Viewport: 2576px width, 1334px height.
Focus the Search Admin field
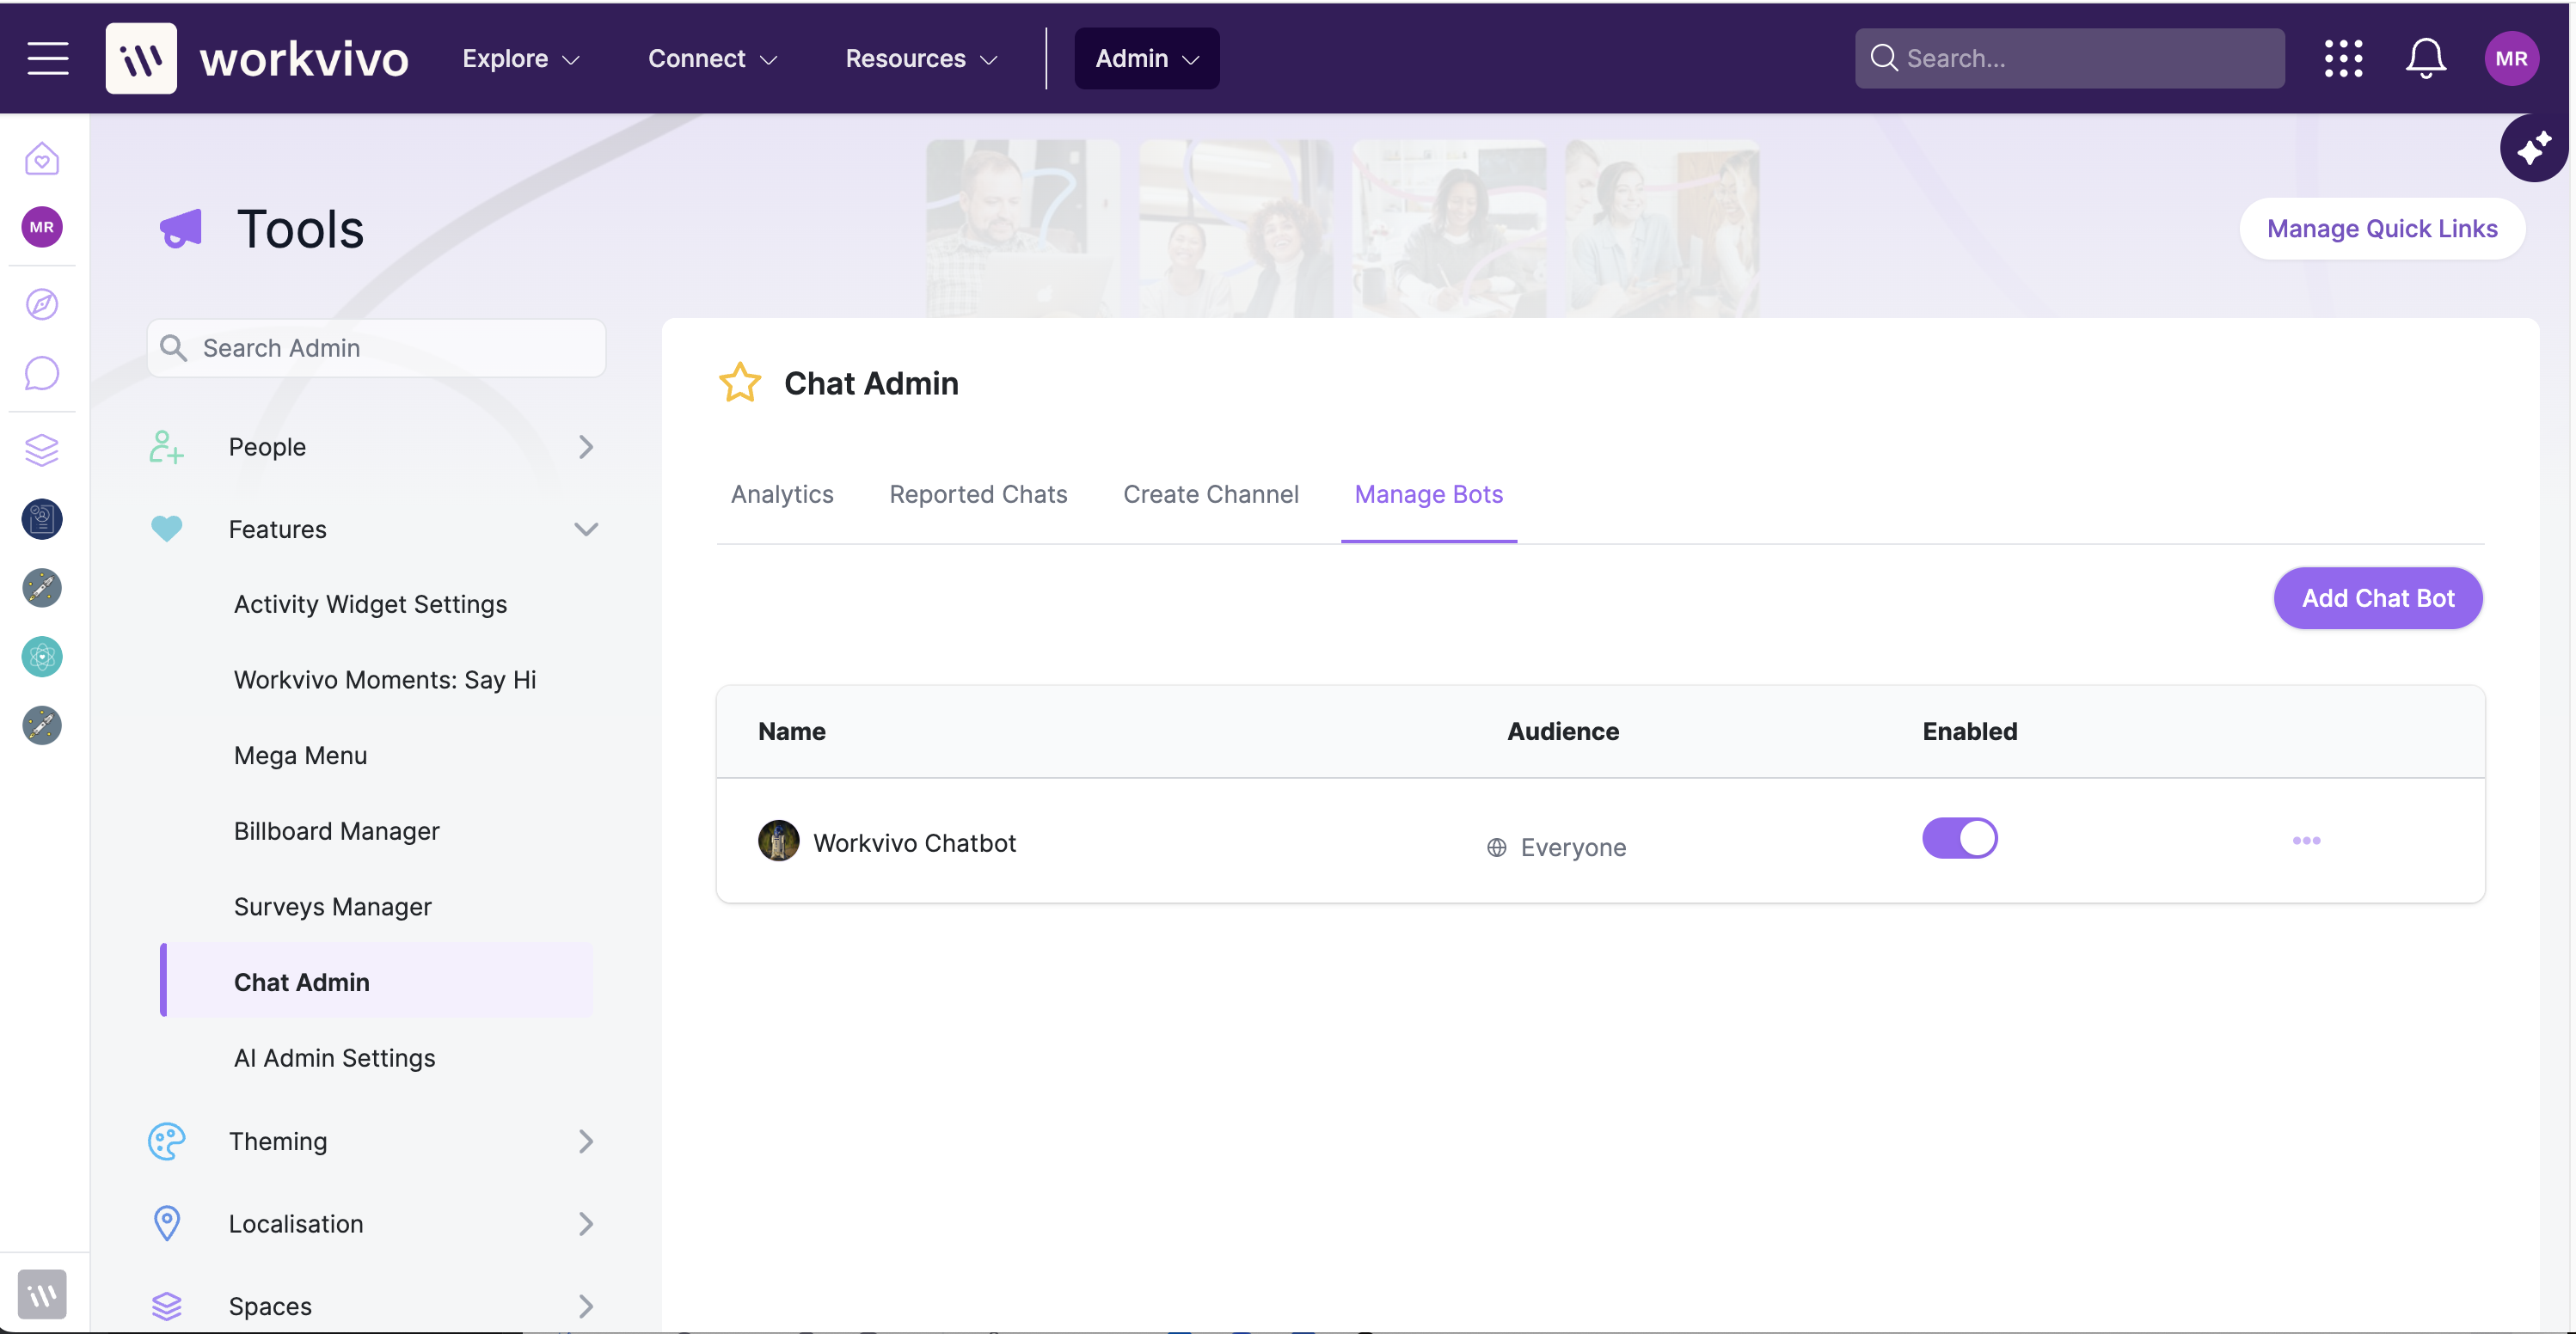[377, 347]
